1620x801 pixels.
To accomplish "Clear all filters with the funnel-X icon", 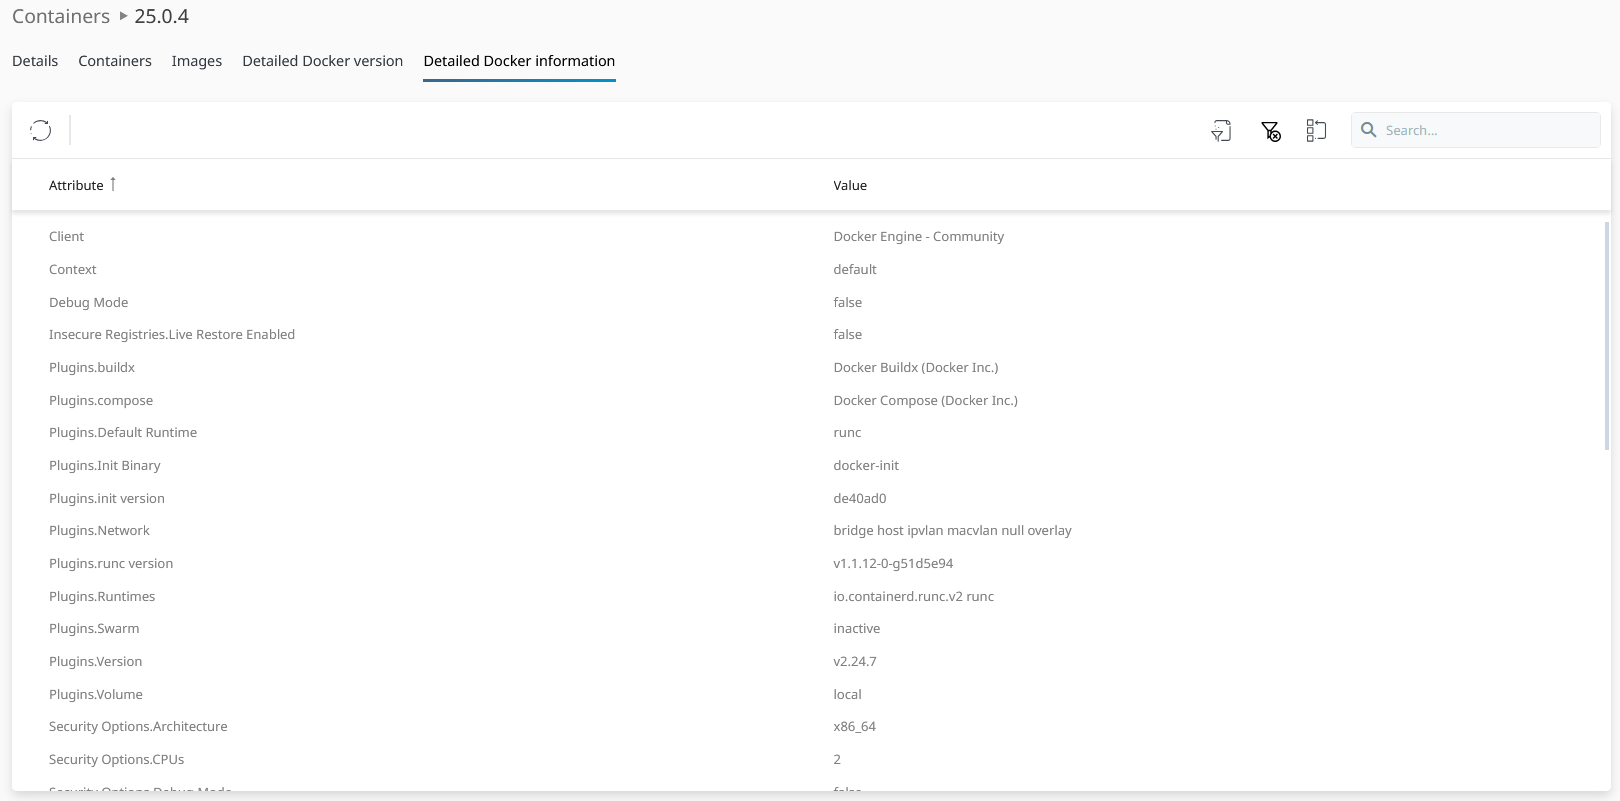I will [x=1270, y=130].
